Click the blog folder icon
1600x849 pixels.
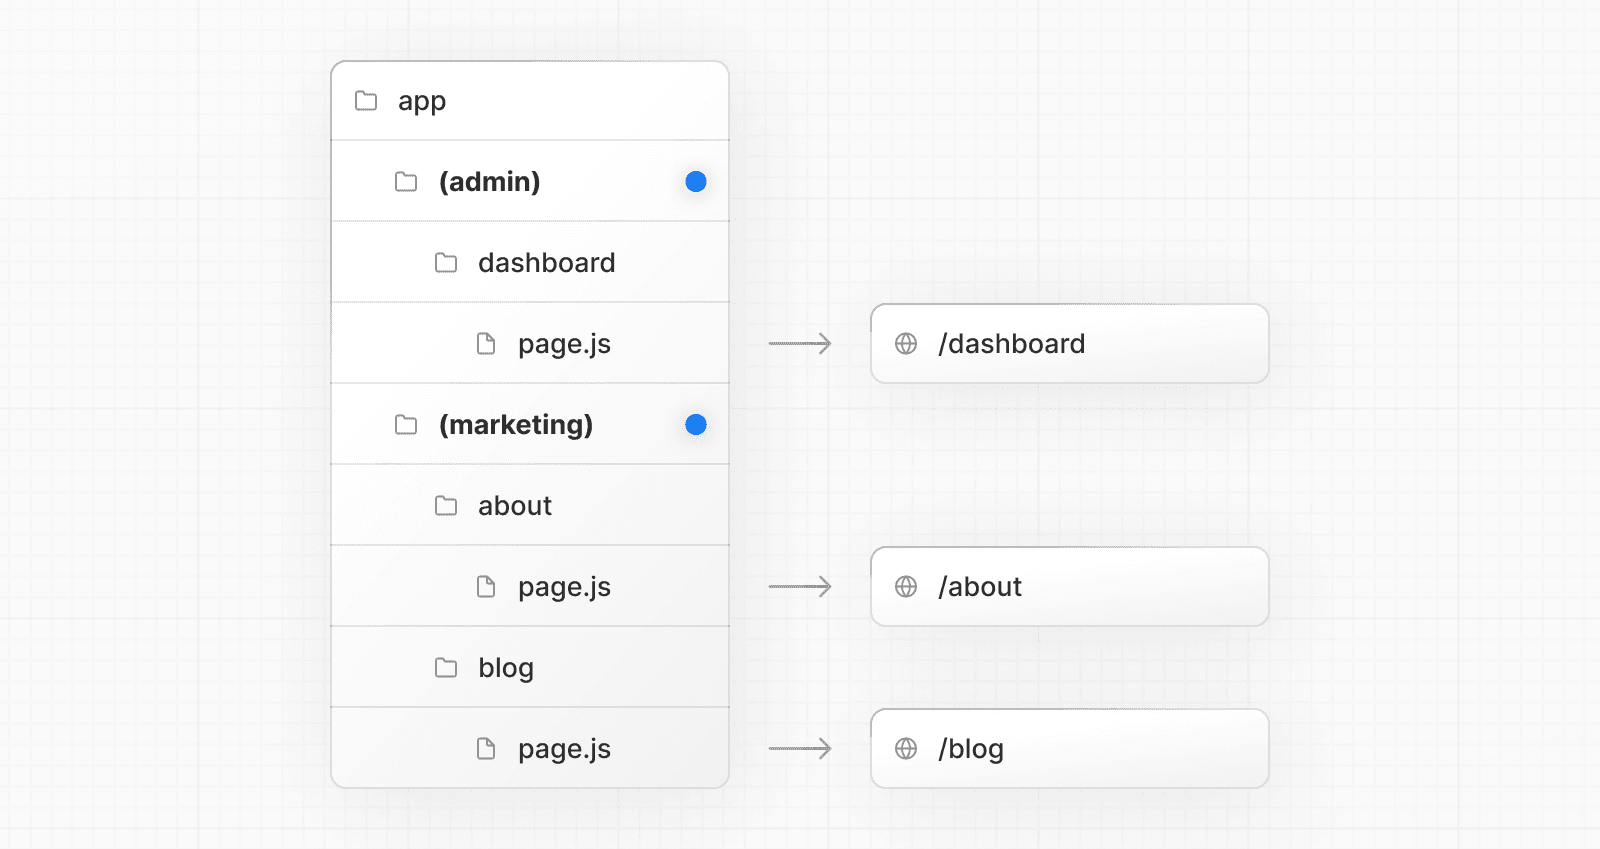coord(446,668)
